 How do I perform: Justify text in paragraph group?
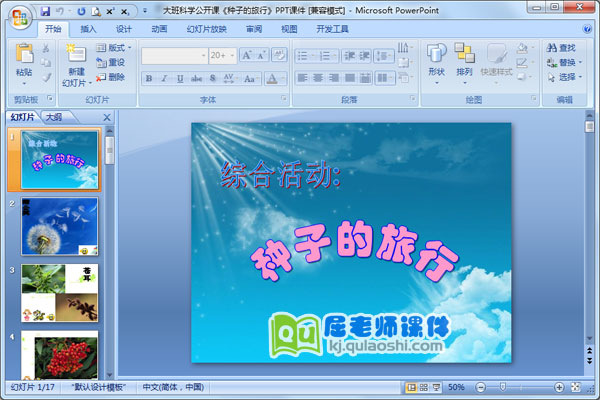(x=350, y=78)
